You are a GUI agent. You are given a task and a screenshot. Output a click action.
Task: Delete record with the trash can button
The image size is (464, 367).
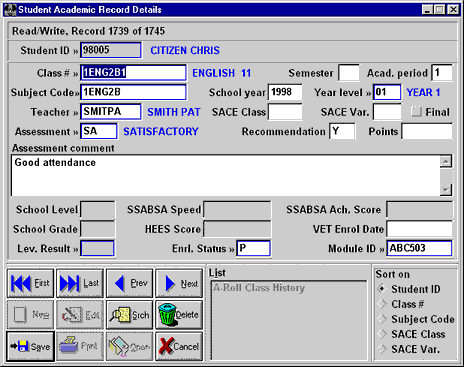coord(179,315)
